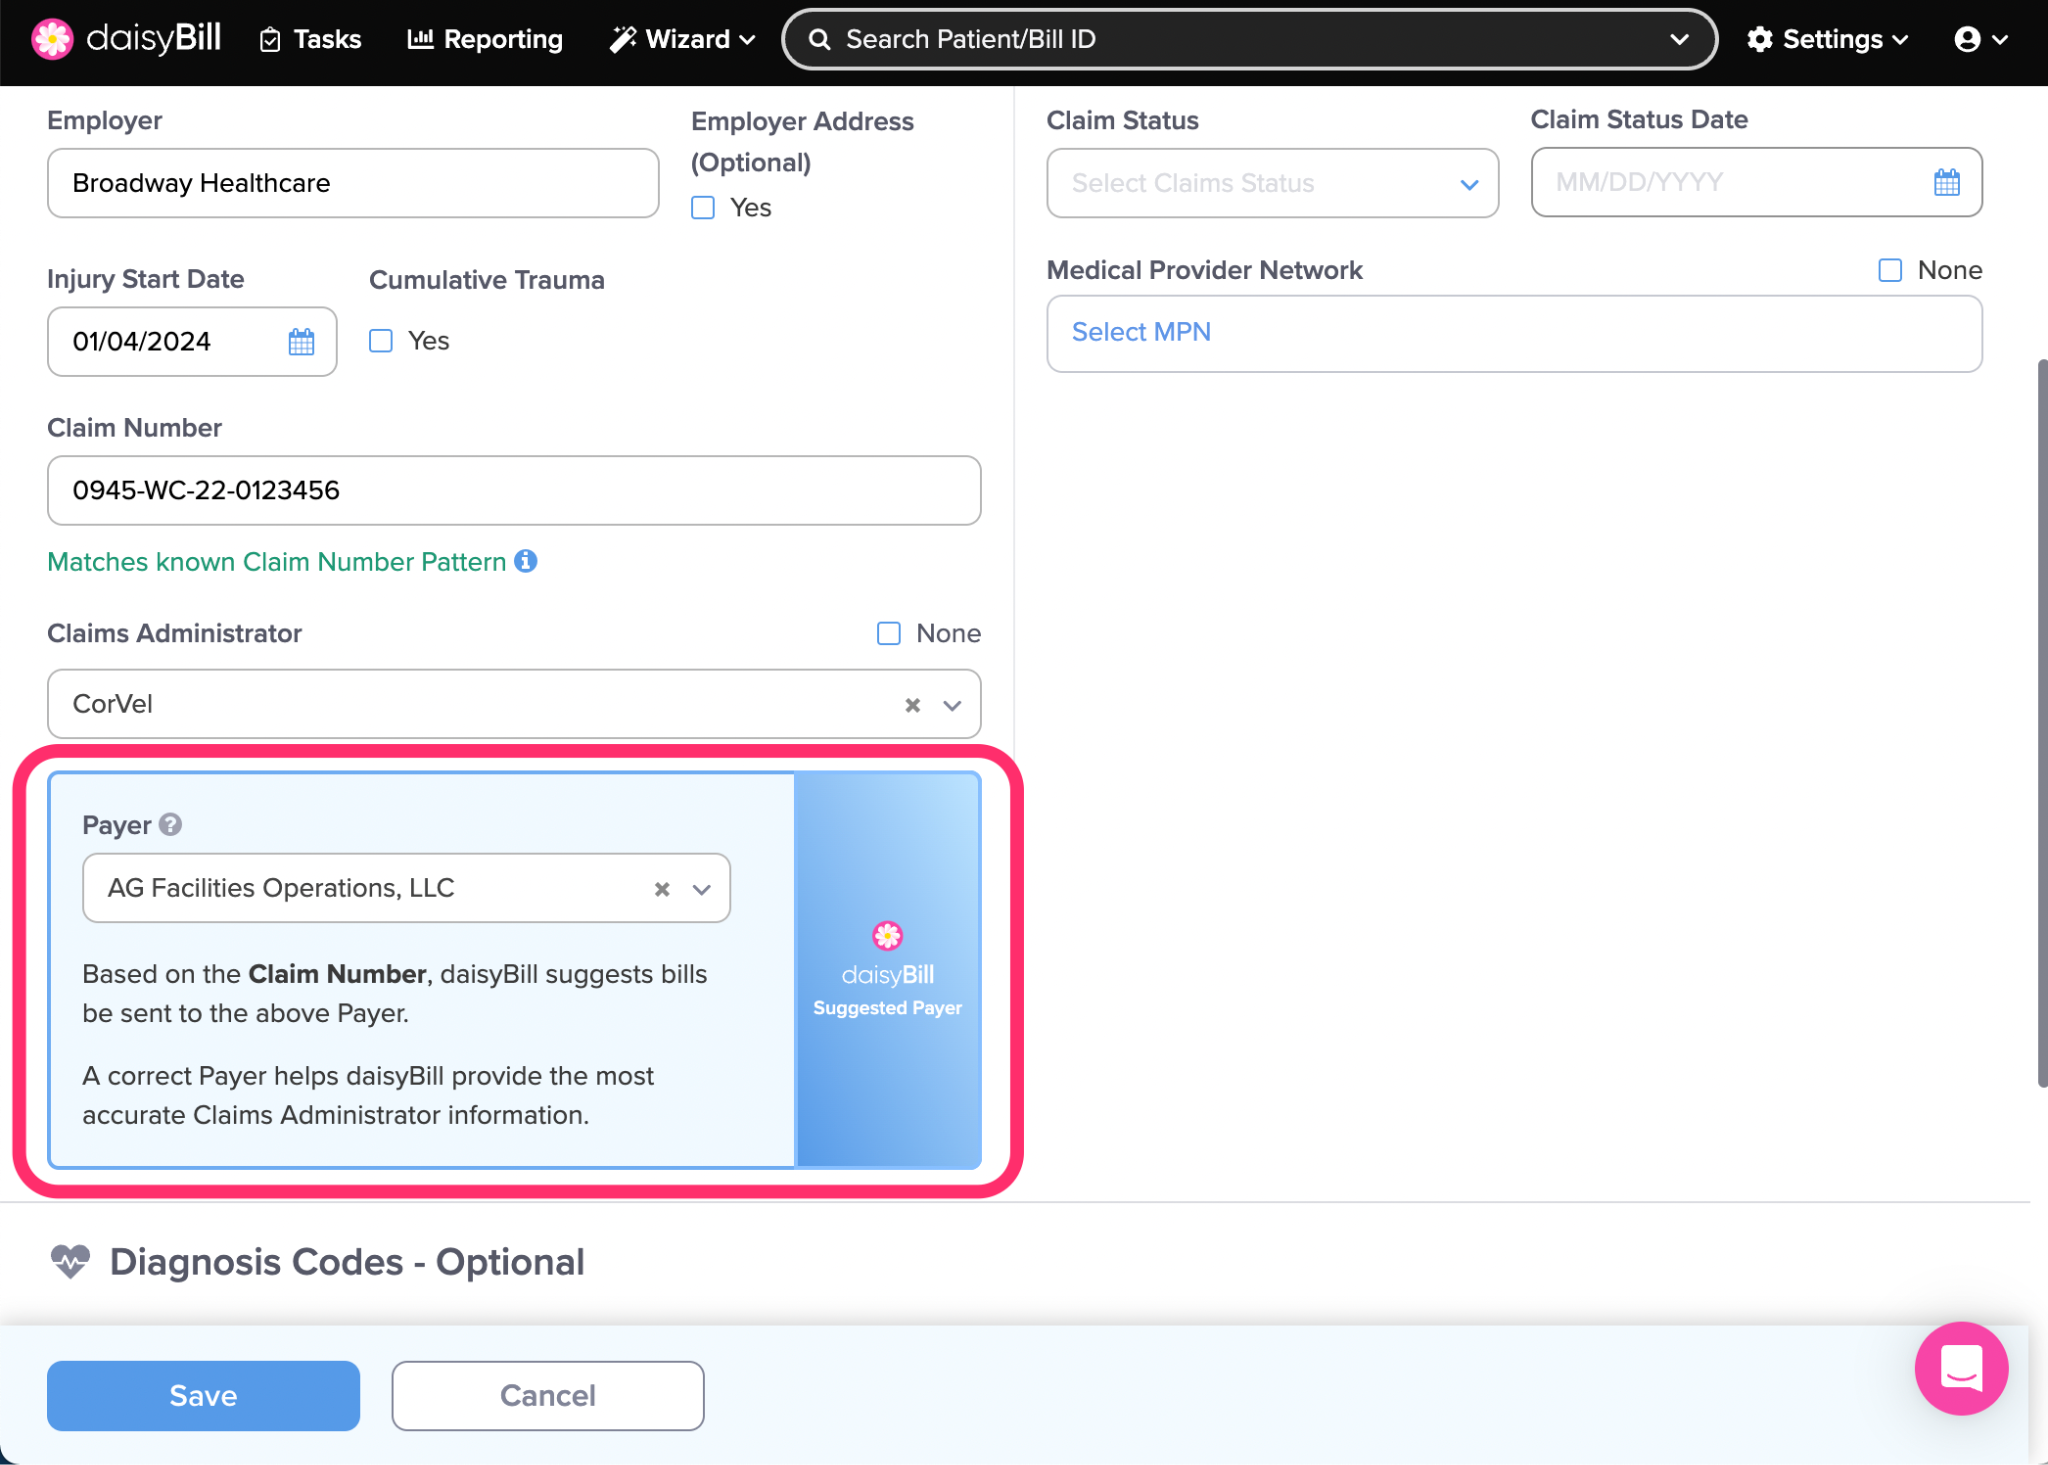
Task: Click the Payer help question icon
Action: (x=171, y=824)
